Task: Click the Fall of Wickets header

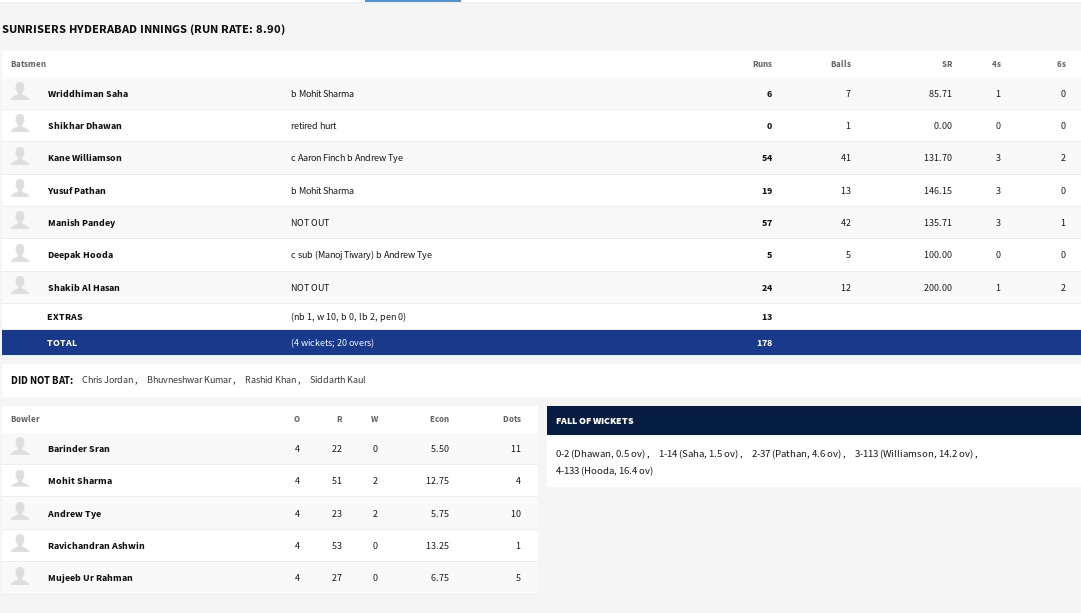Action: (x=594, y=421)
